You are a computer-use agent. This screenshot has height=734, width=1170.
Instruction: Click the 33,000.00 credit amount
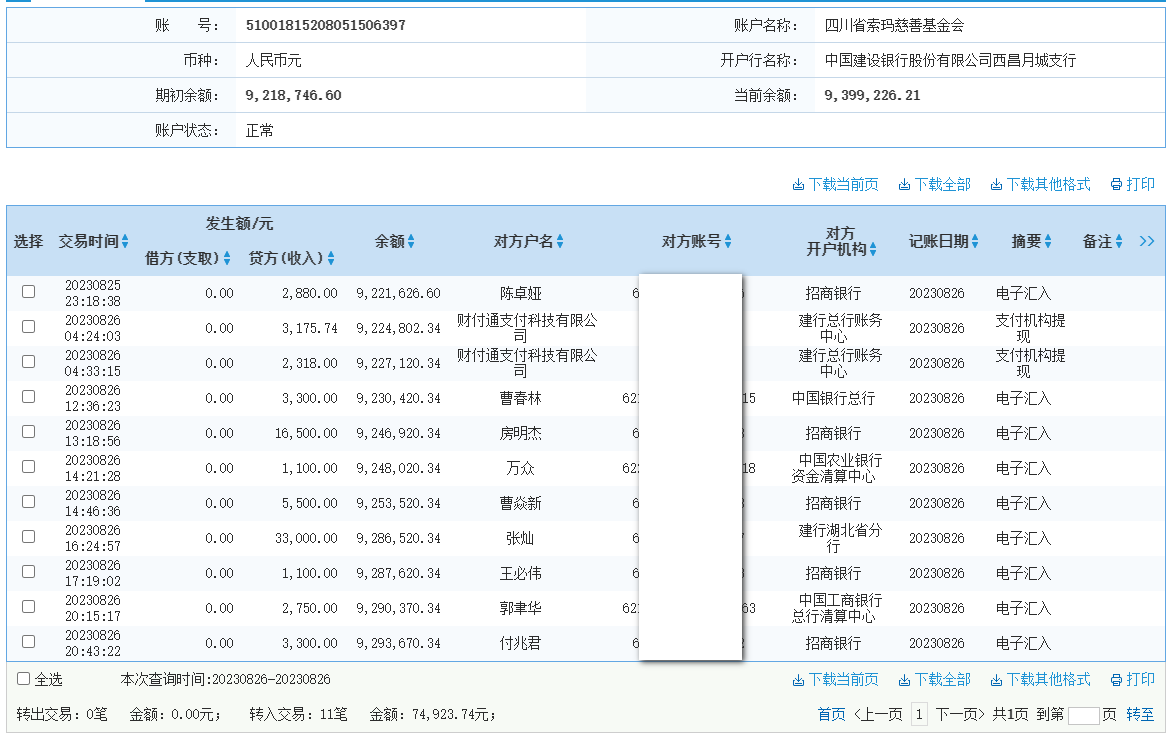306,539
